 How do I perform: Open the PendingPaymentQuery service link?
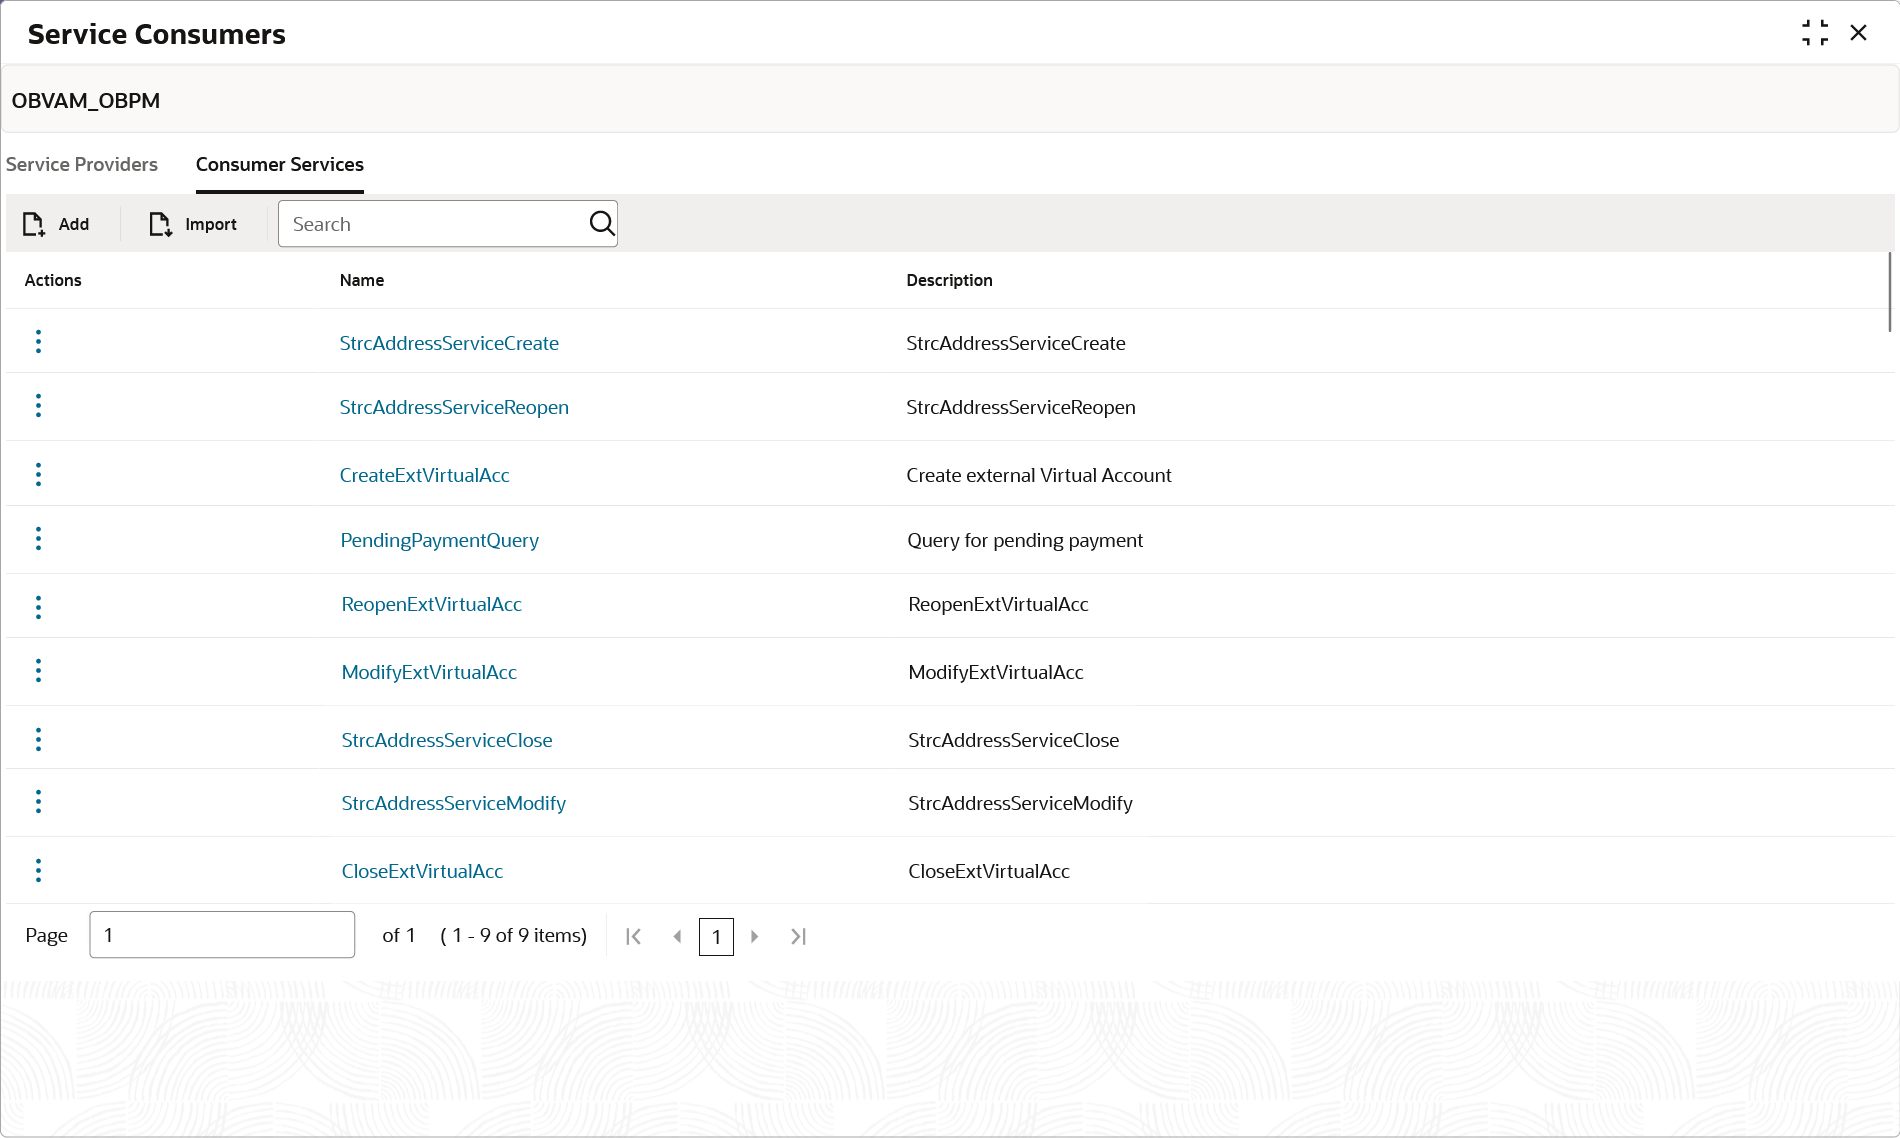pos(440,540)
